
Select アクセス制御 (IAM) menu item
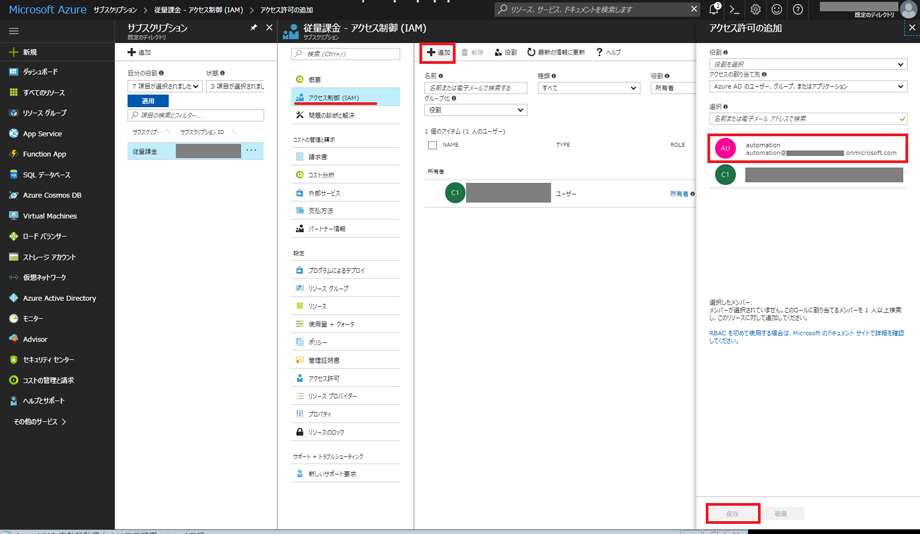346,97
